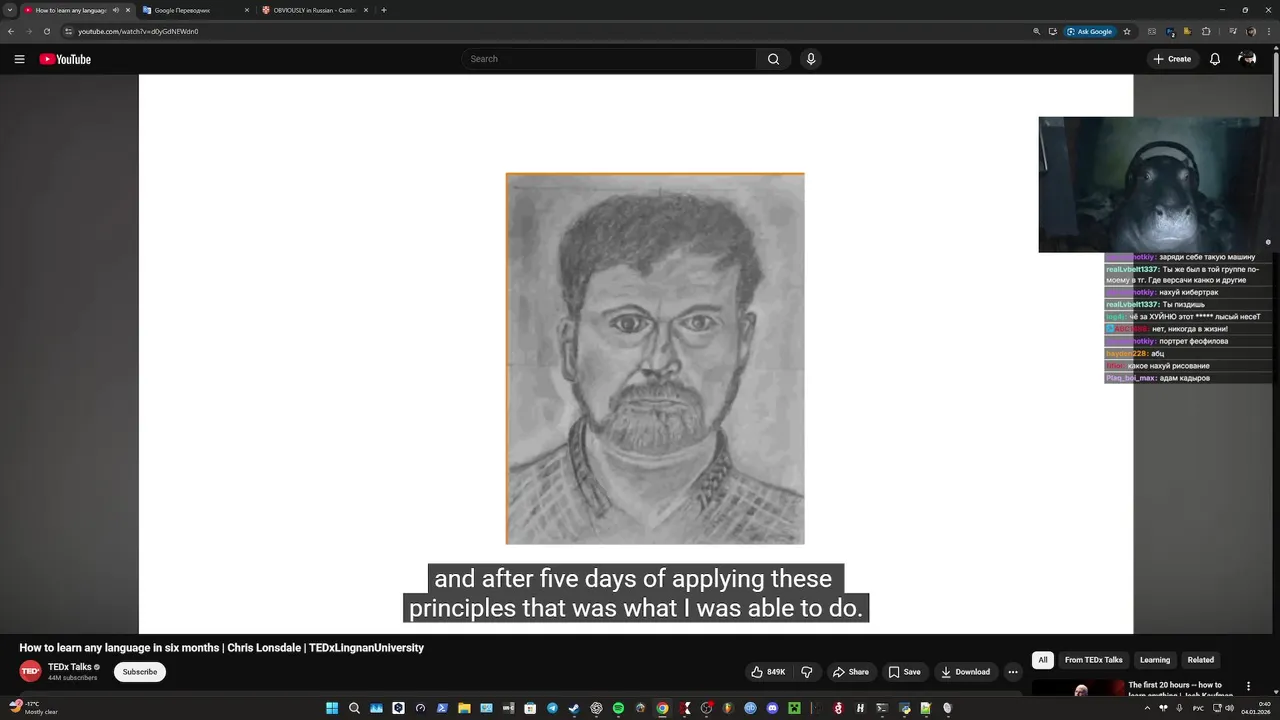Open the YouTube hamburger guide menu
The image size is (1280, 720).
click(x=19, y=59)
